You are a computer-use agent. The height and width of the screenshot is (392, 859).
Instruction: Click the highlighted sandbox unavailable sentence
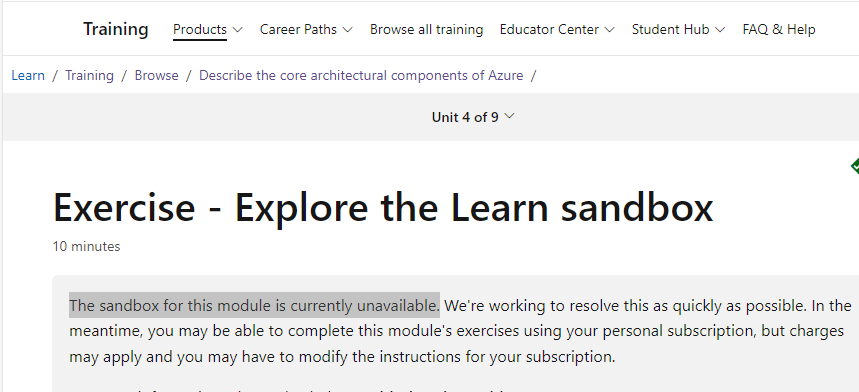coord(254,305)
